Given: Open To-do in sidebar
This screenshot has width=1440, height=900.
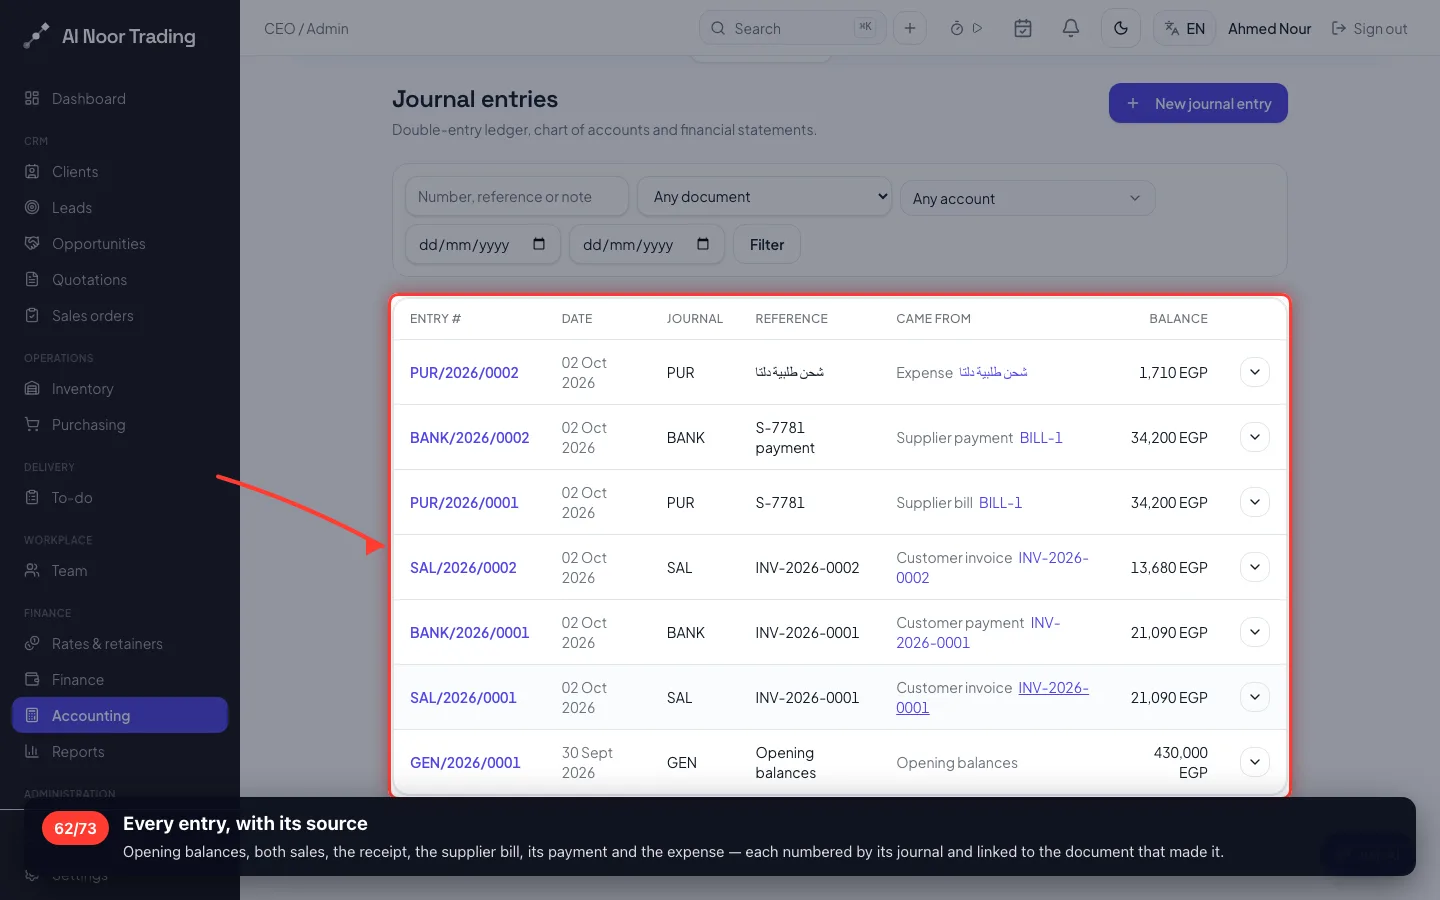Looking at the screenshot, I should click(120, 497).
